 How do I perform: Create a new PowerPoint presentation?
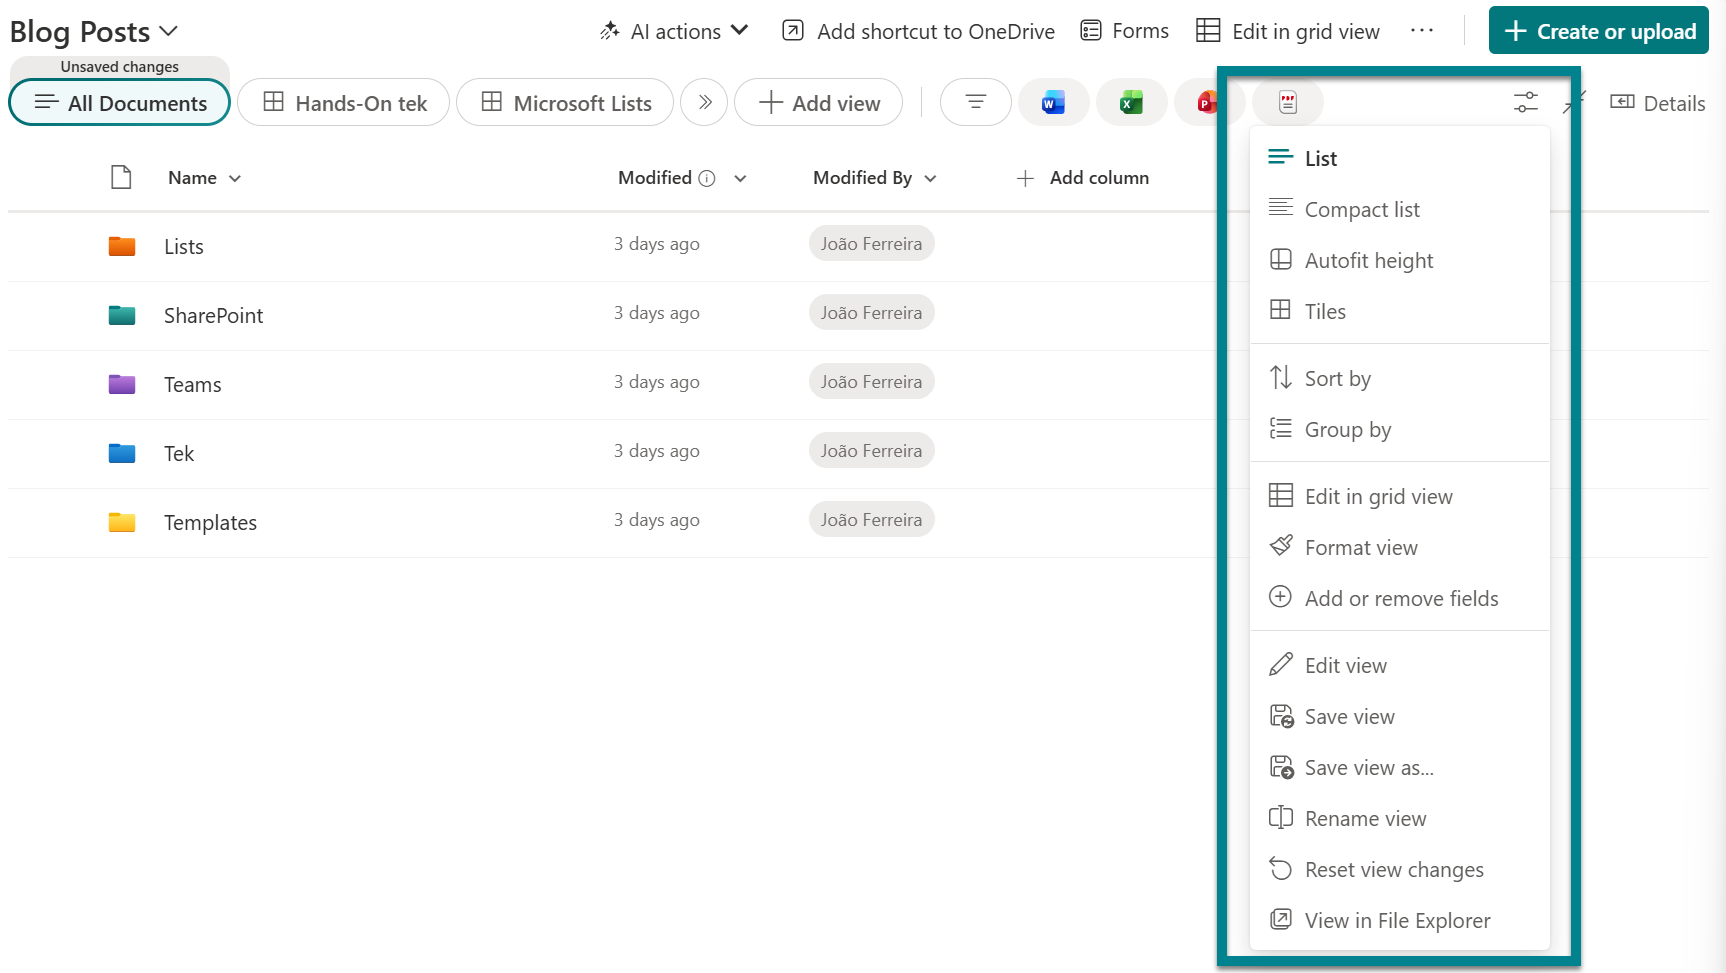pyautogui.click(x=1209, y=102)
